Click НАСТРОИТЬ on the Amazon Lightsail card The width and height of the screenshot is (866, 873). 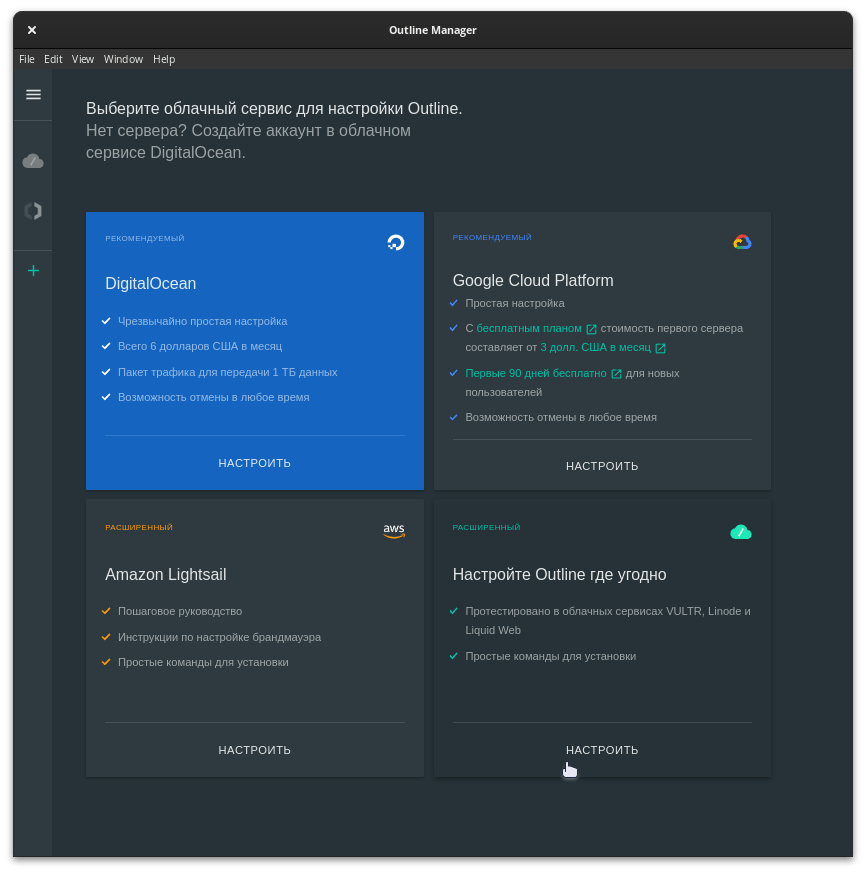pyautogui.click(x=255, y=750)
